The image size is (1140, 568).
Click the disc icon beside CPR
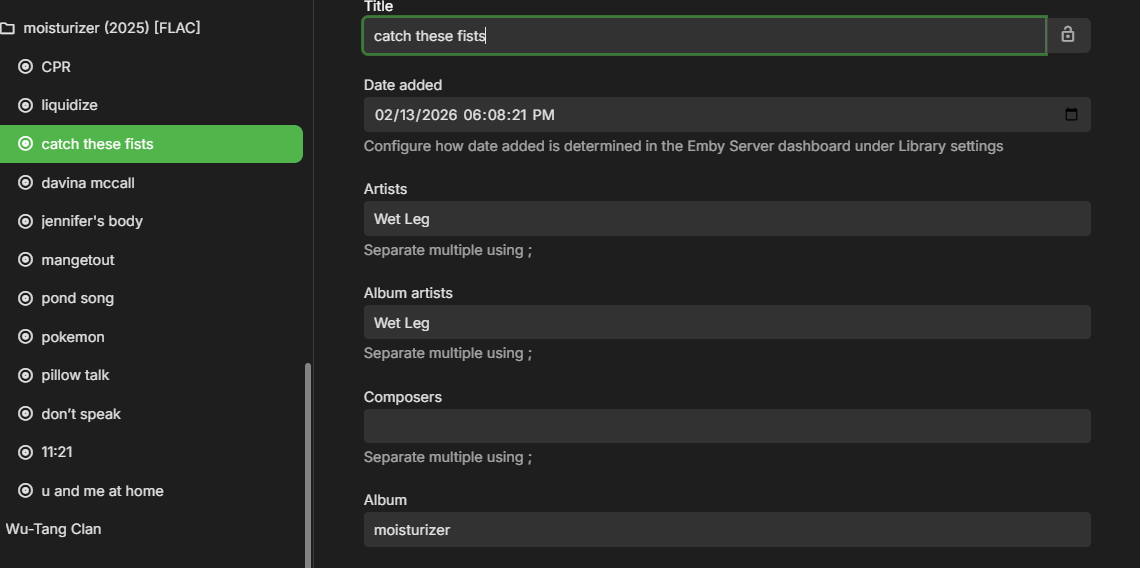click(x=26, y=67)
